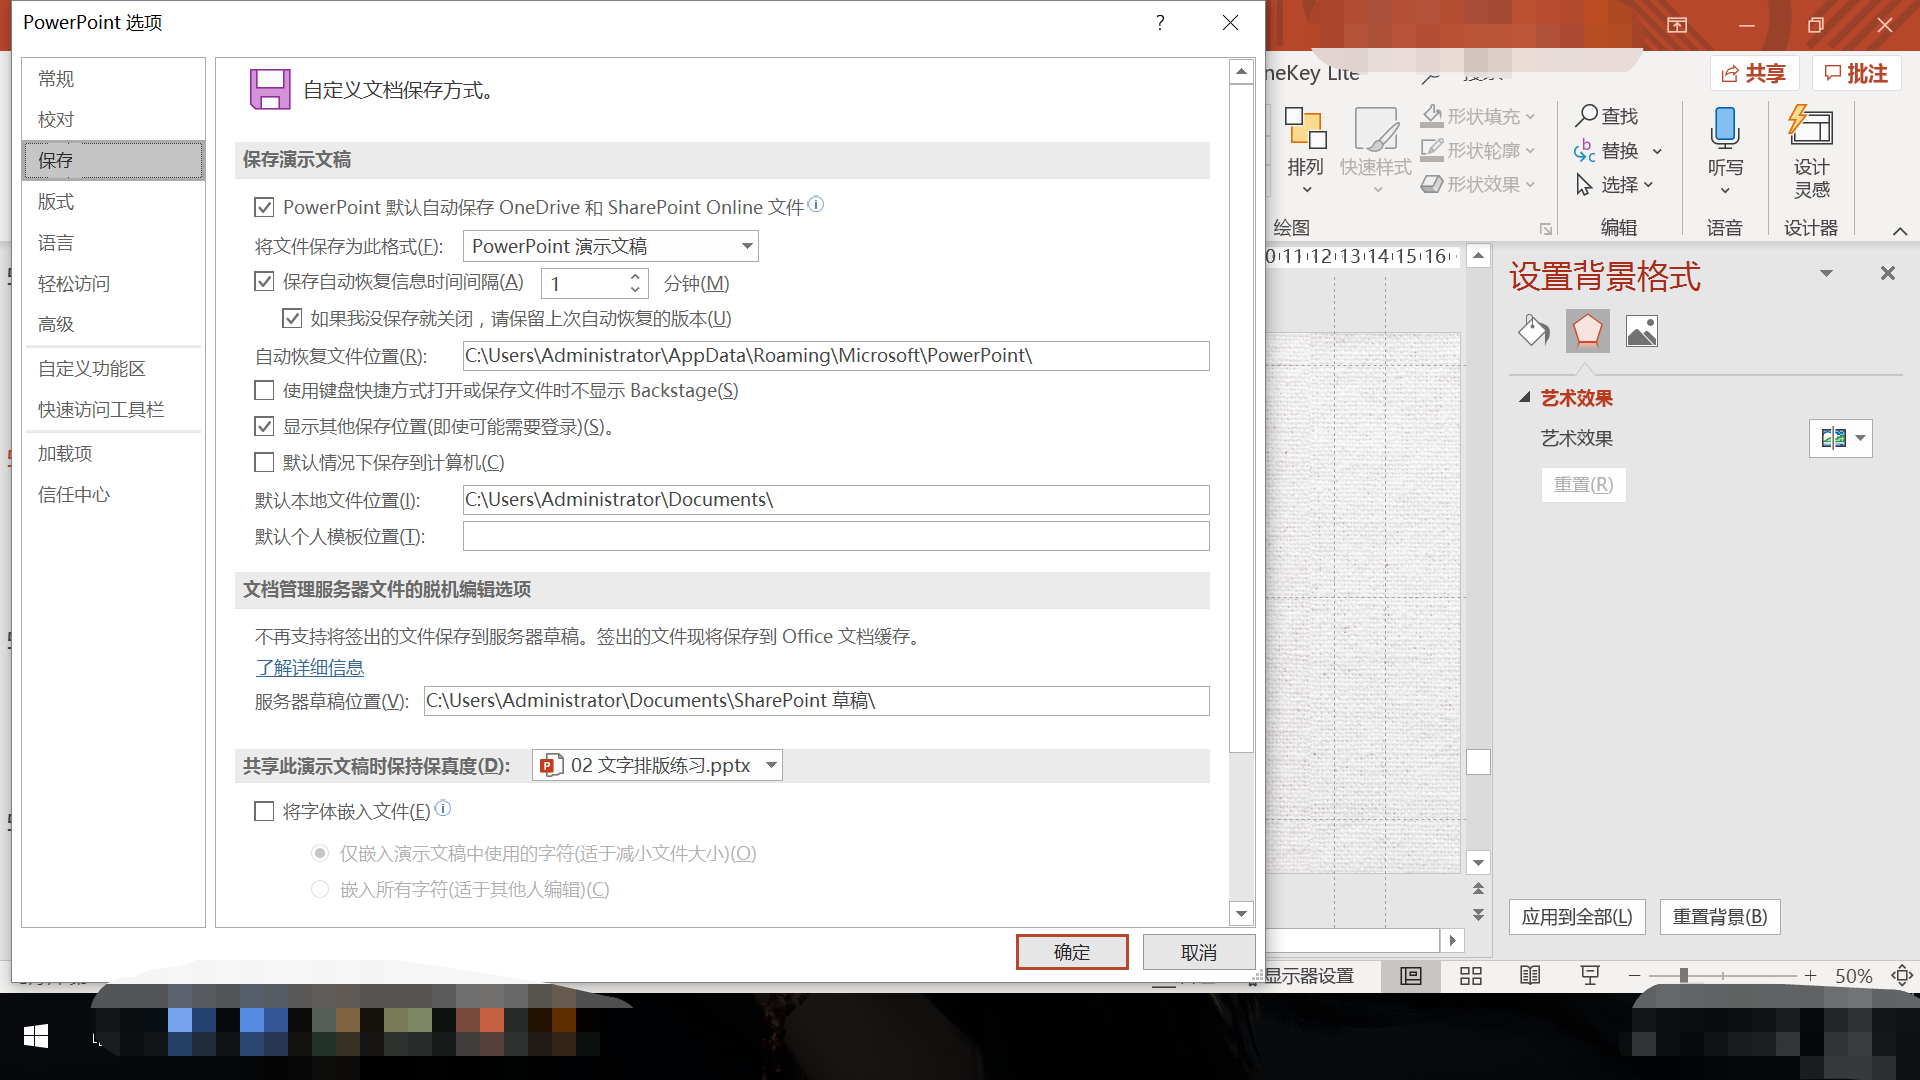
Task: Click the Shape Outline (形状轮廓) icon
Action: pyautogui.click(x=1432, y=150)
